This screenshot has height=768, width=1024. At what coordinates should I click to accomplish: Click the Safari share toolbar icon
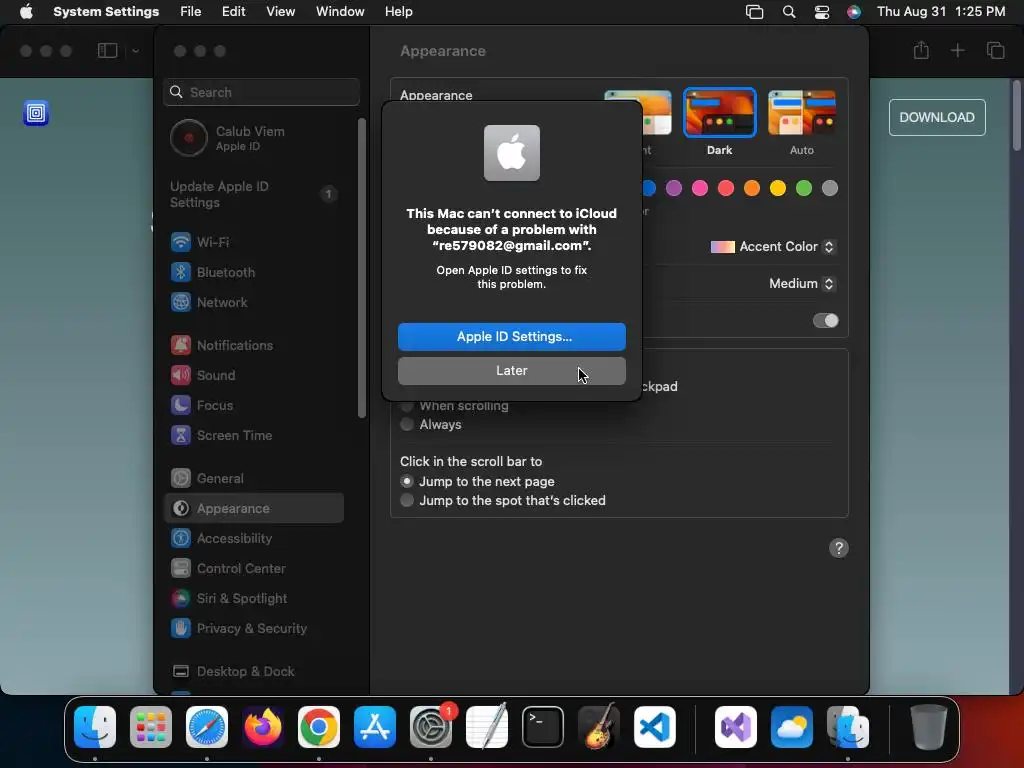click(921, 50)
